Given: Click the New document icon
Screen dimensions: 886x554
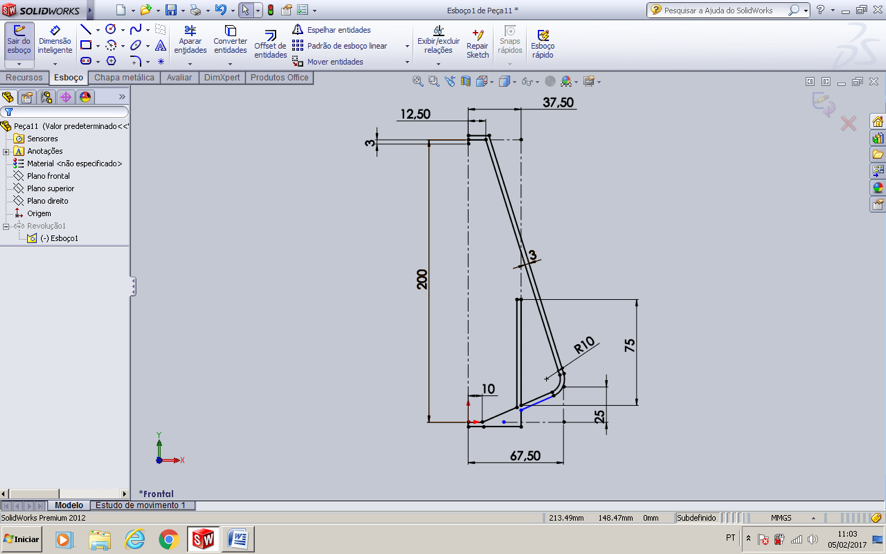Looking at the screenshot, I should (121, 10).
